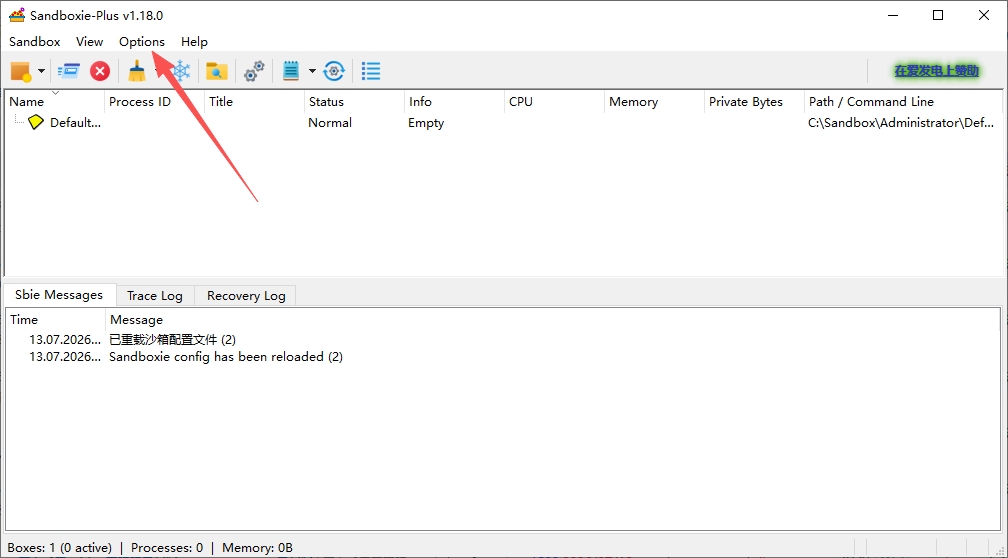Click the Run Sandboxed window icon
The image size is (1008, 558).
(68, 71)
